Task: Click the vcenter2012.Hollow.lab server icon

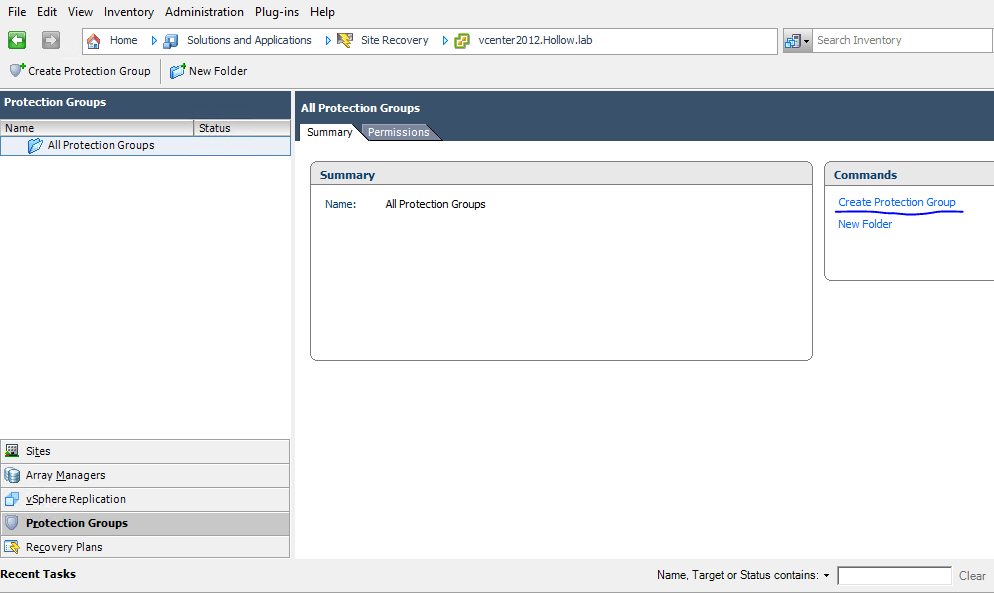Action: pyautogui.click(x=462, y=41)
